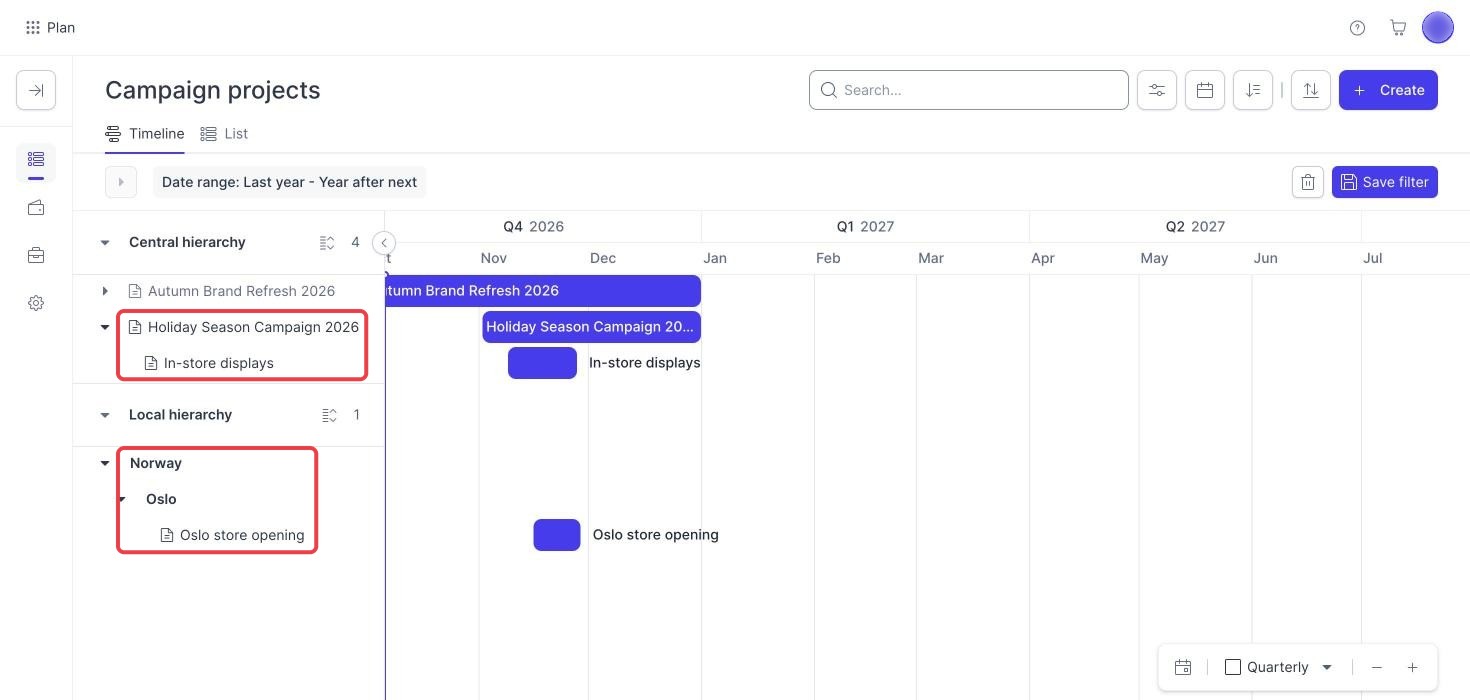
Task: Open the help question mark icon
Action: [x=1357, y=28]
